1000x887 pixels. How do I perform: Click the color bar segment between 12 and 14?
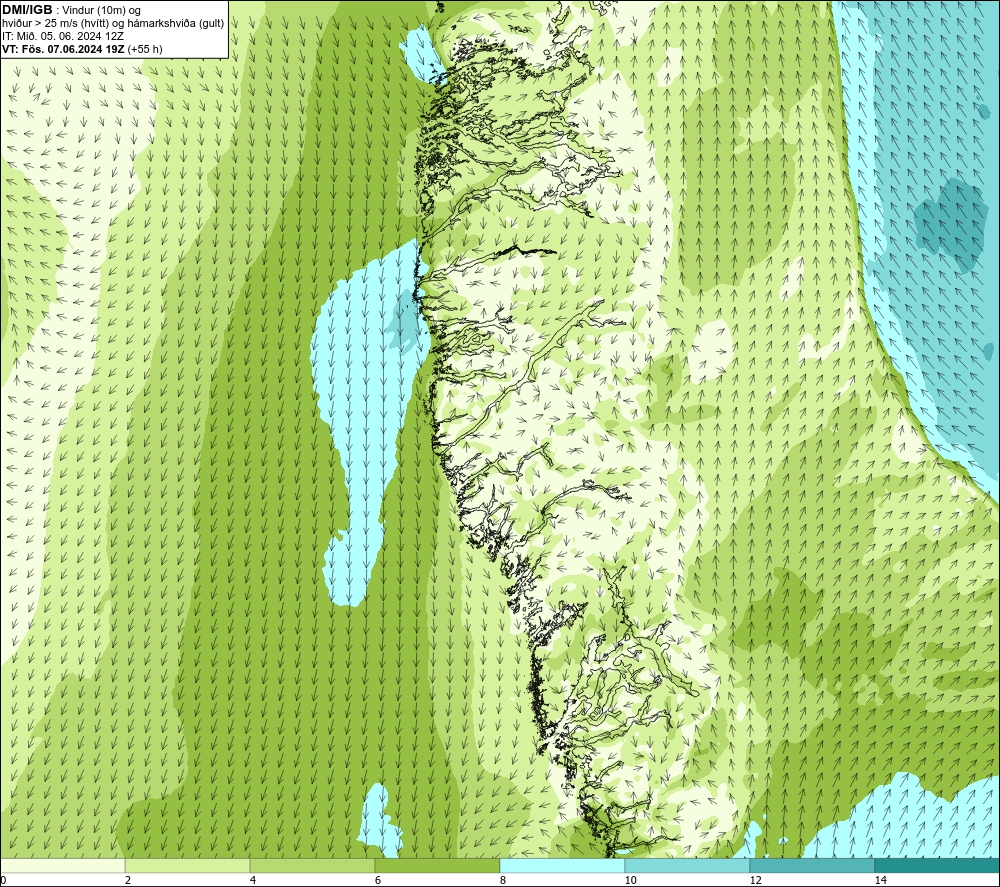pyautogui.click(x=812, y=865)
